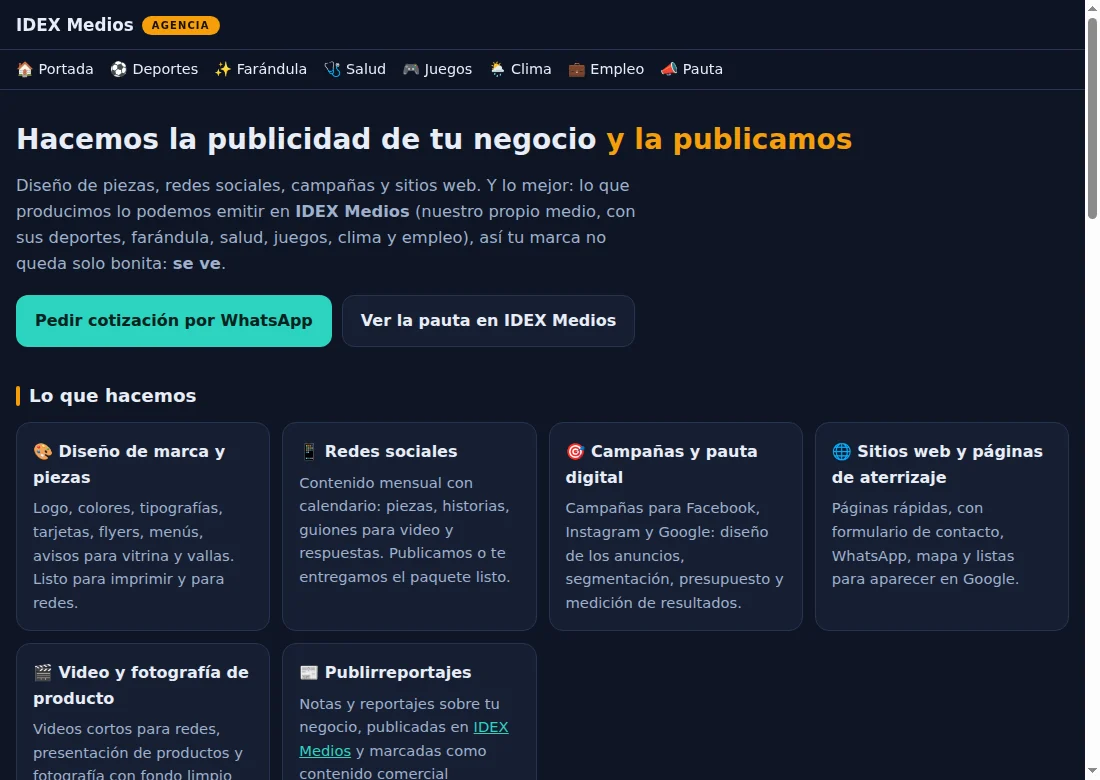
Task: Click the globe icon on Sitios web card
Action: (841, 452)
